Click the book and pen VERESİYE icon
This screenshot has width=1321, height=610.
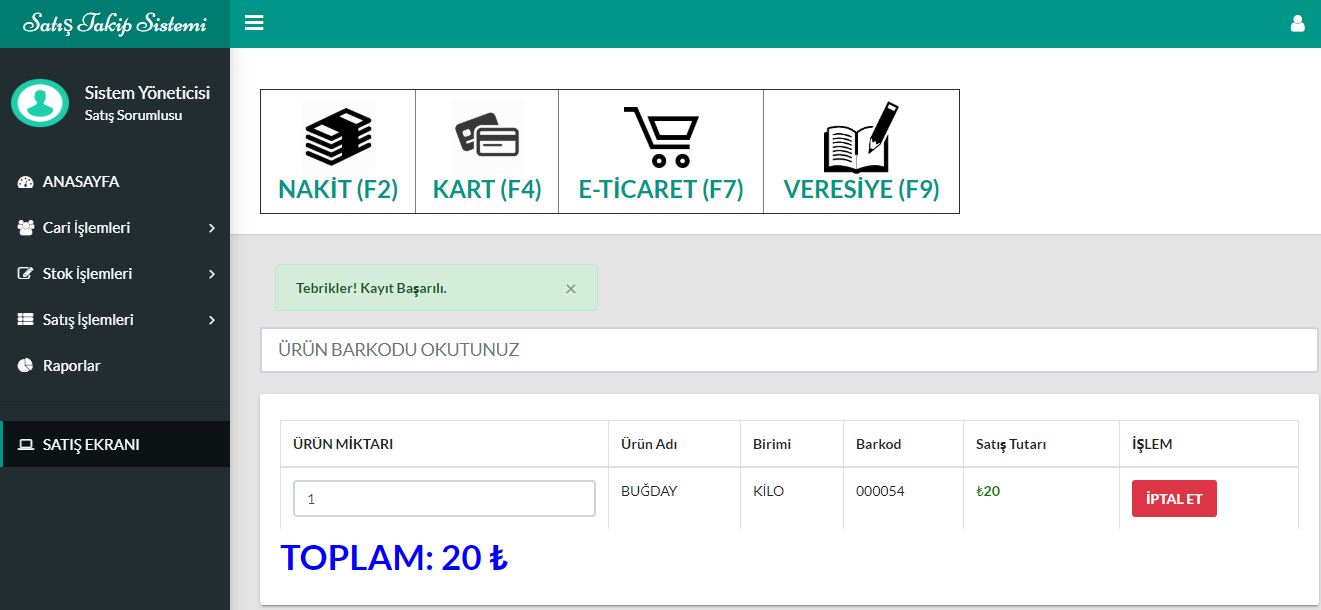pos(860,136)
